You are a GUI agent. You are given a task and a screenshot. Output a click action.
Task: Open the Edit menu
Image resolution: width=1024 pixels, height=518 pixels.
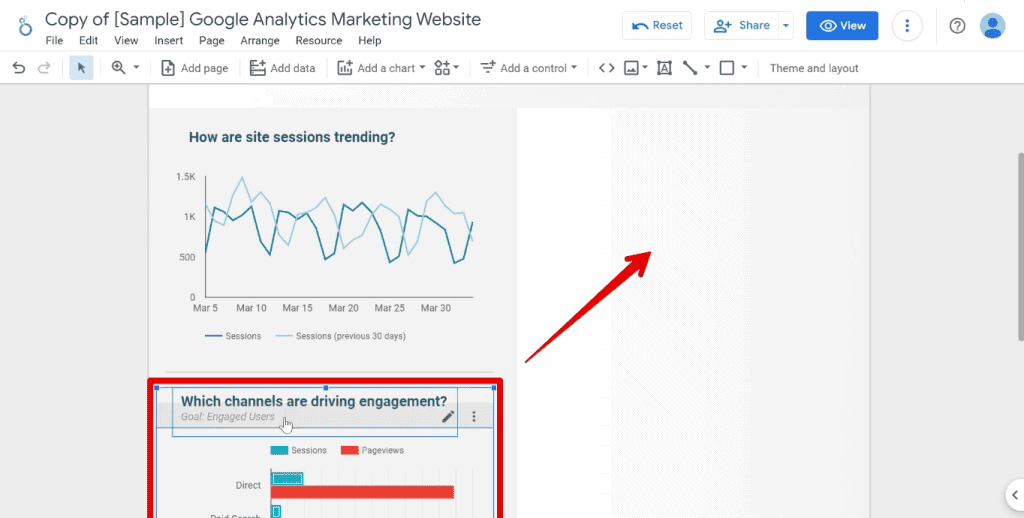click(88, 40)
